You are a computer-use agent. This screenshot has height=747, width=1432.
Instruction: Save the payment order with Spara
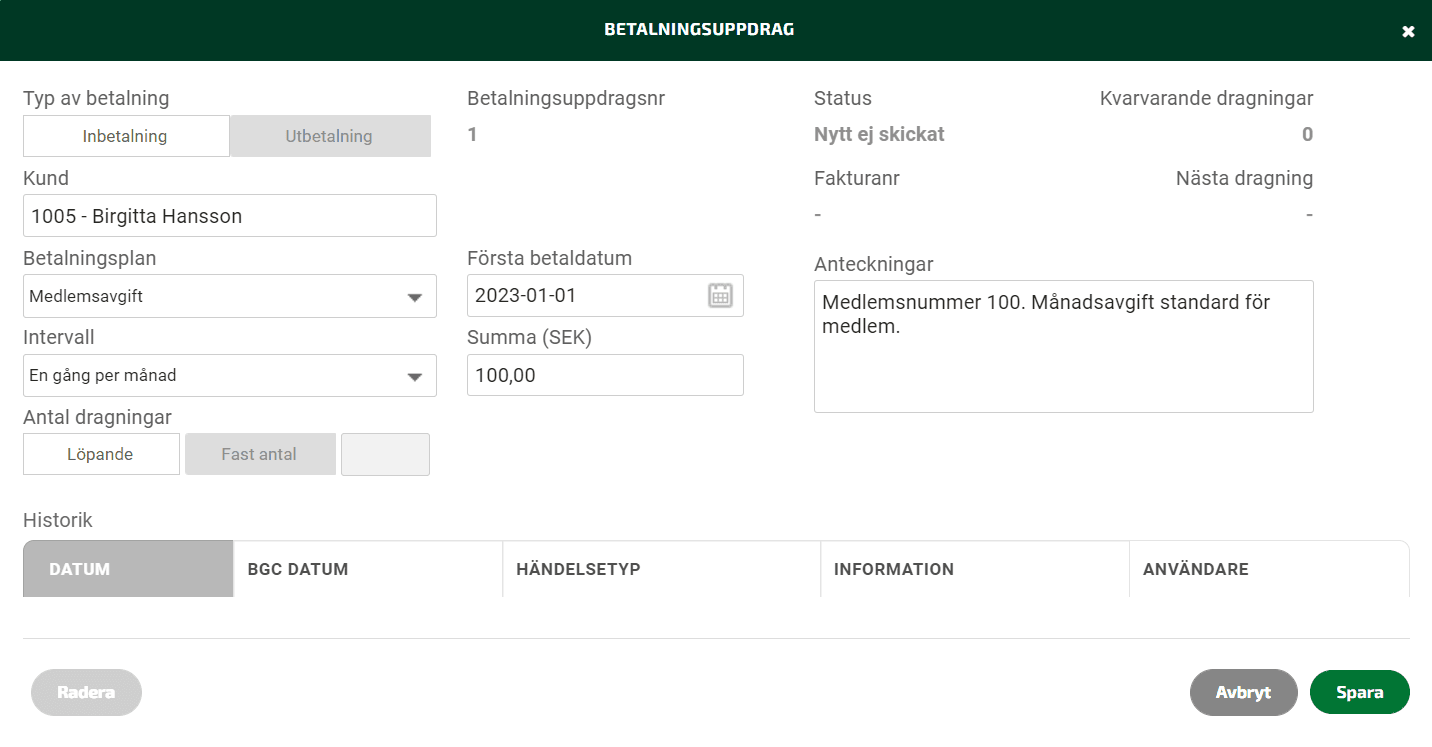pyautogui.click(x=1360, y=692)
